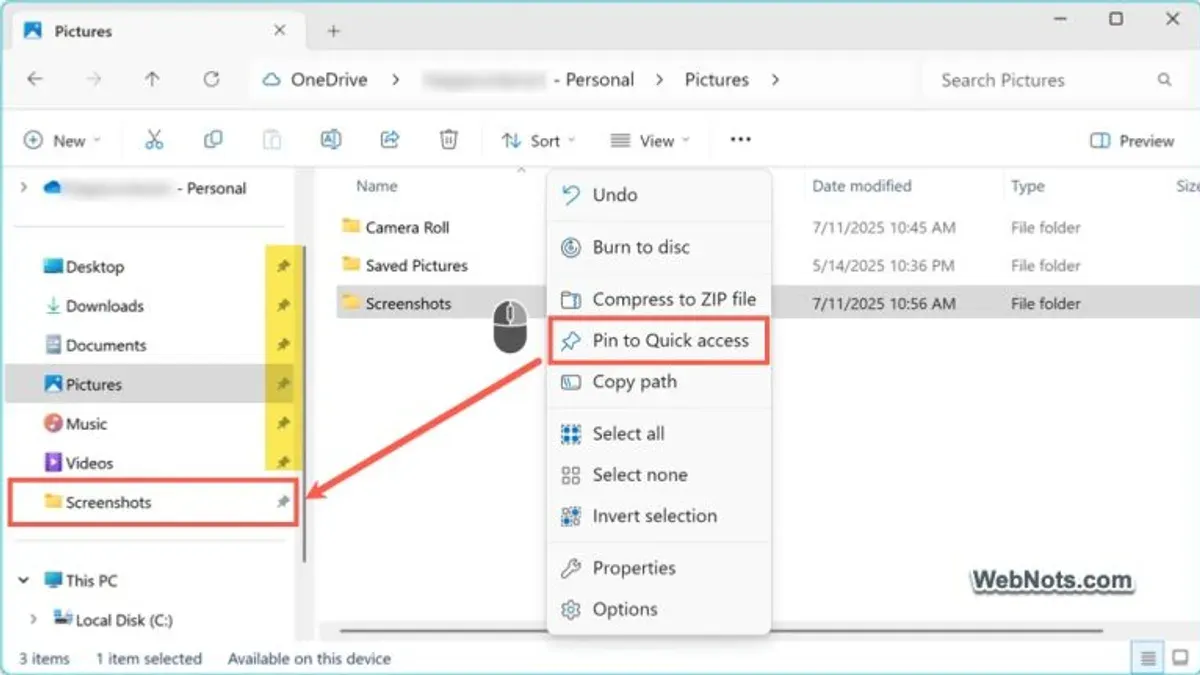Open the View dropdown
The width and height of the screenshot is (1200, 675).
point(650,141)
